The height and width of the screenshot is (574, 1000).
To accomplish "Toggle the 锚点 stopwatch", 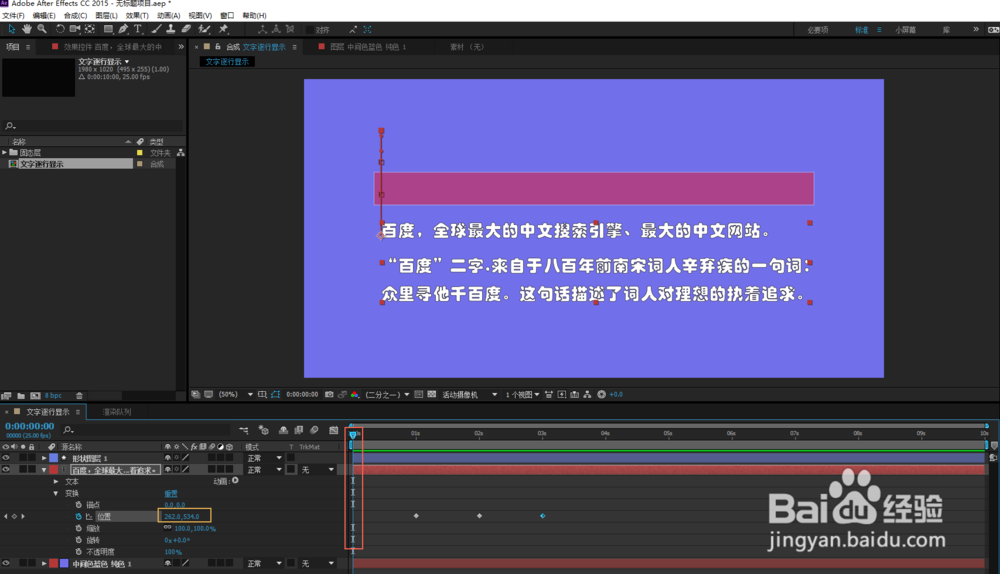I will (78, 504).
